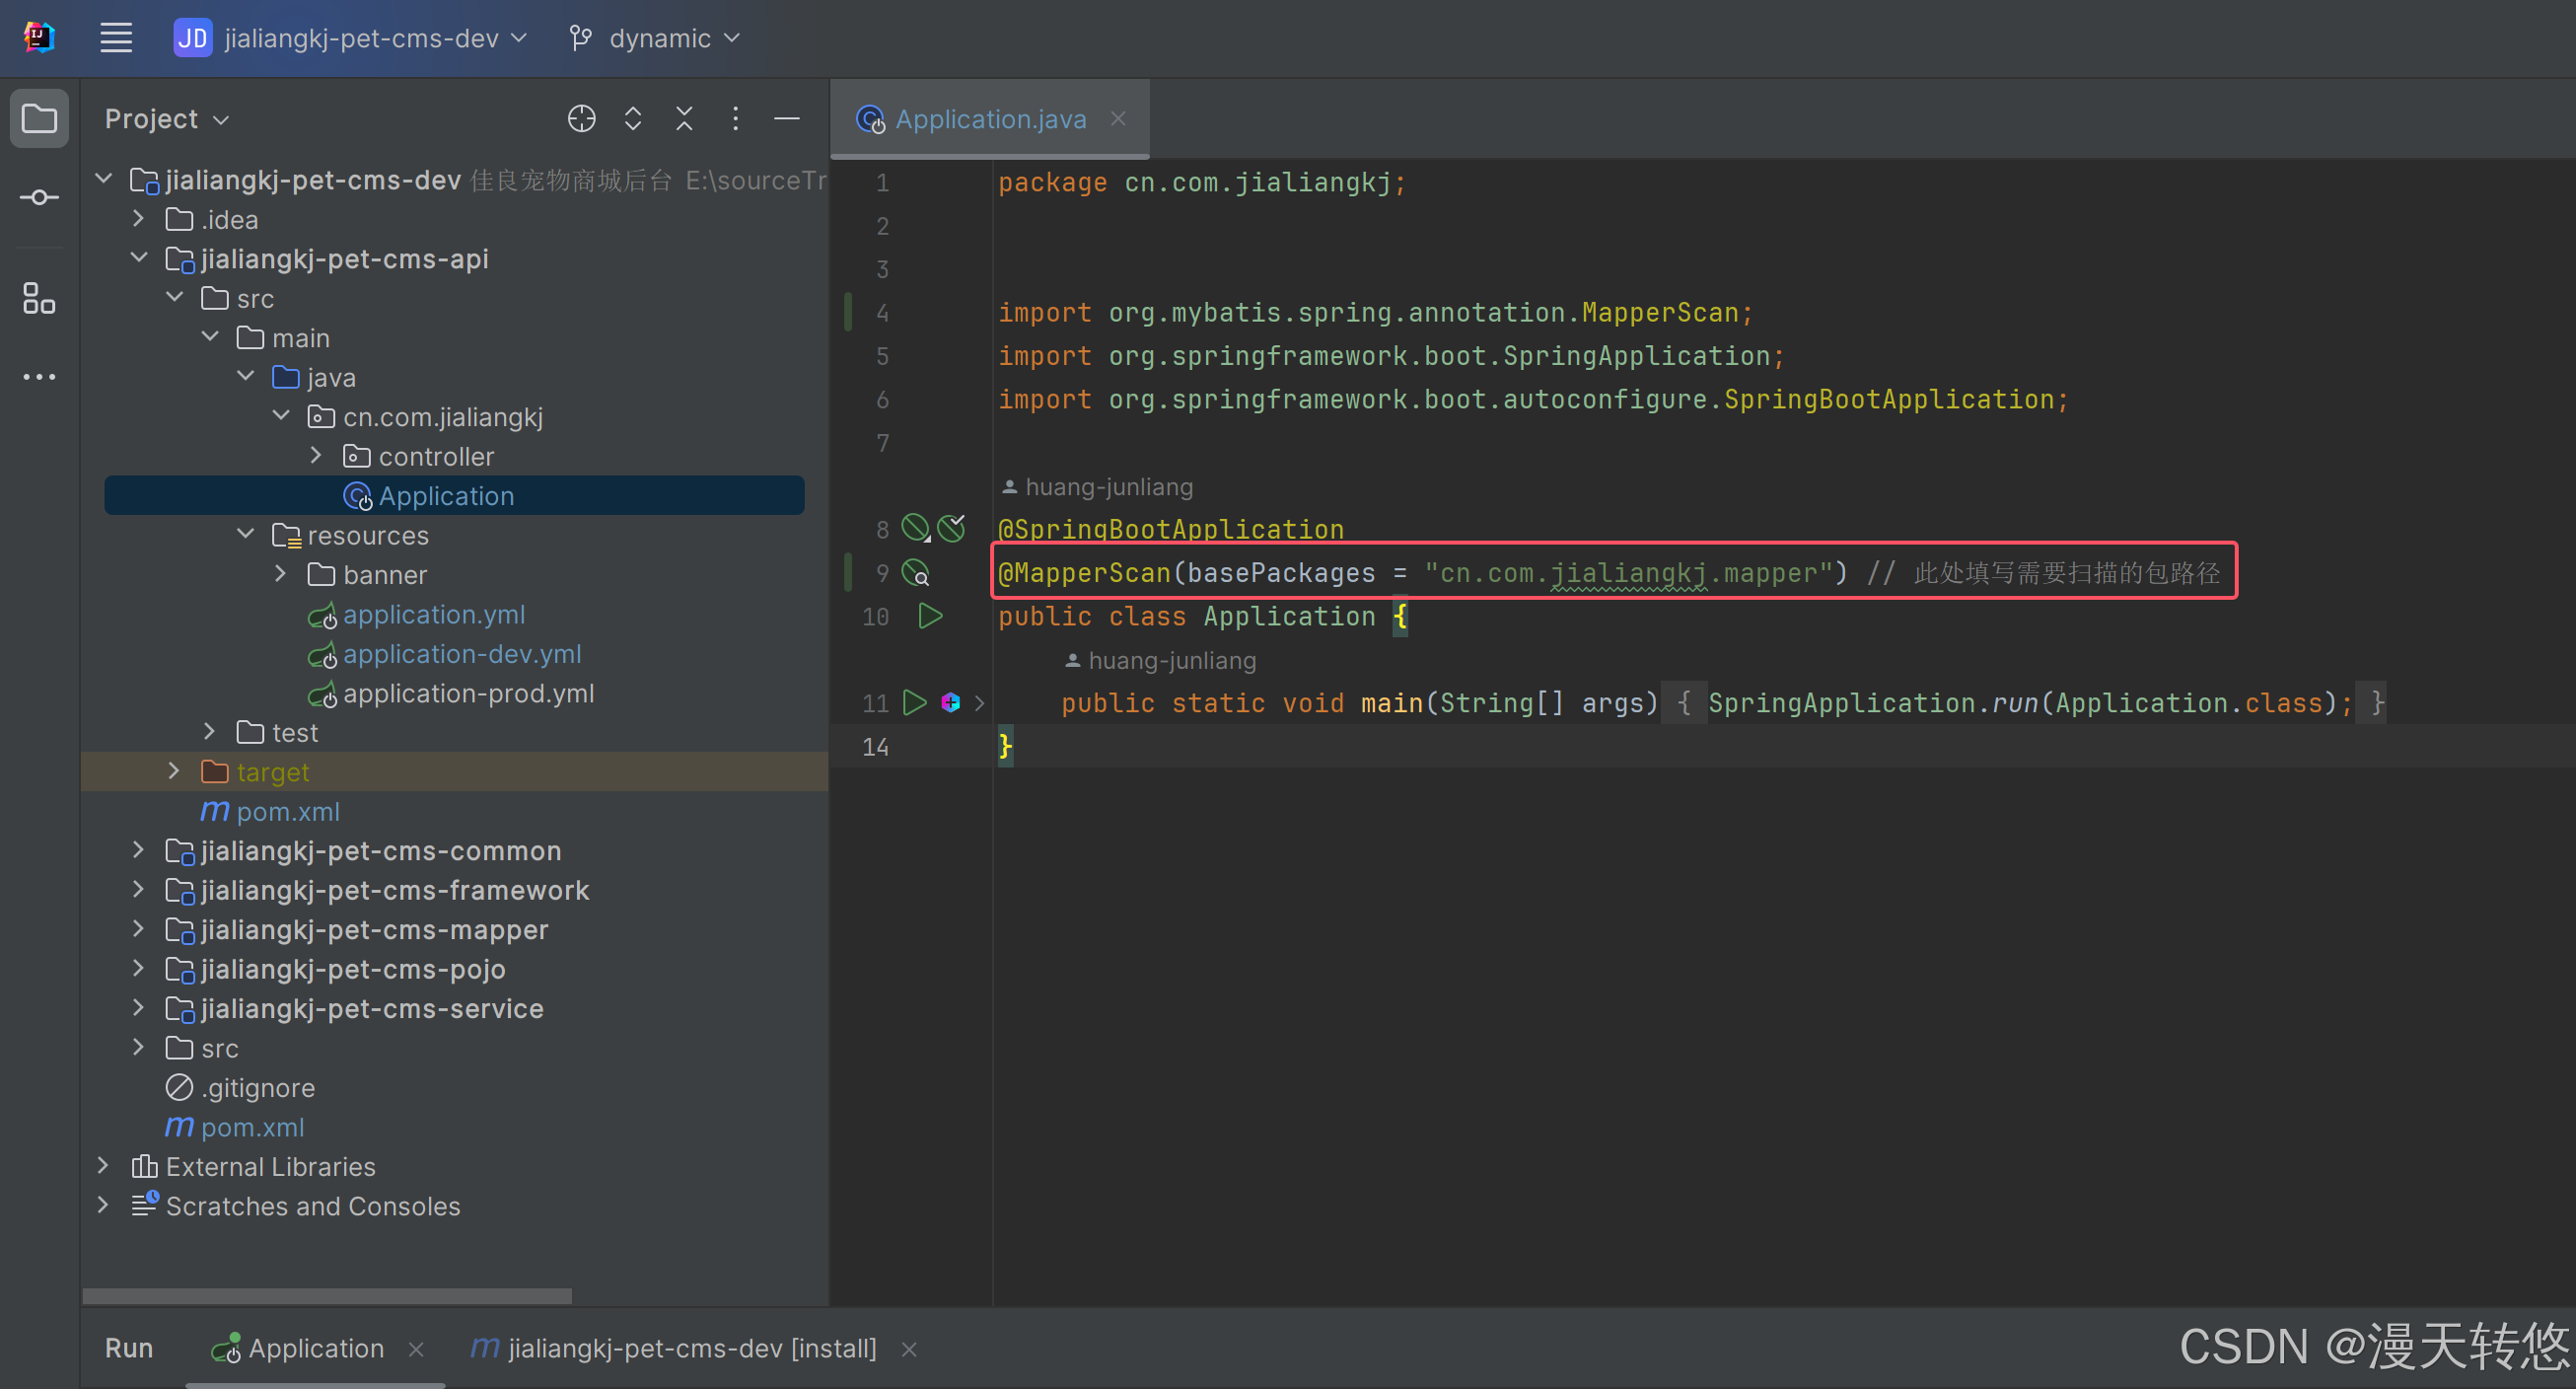
Task: Select jialiangkj-pet-cms-dev [install] run tab
Action: click(x=690, y=1348)
